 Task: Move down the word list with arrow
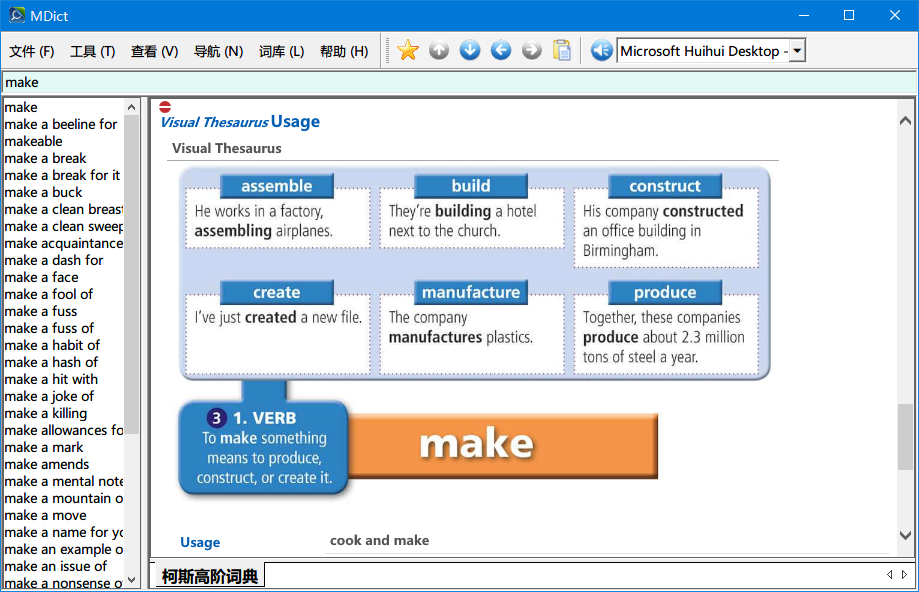[131, 580]
